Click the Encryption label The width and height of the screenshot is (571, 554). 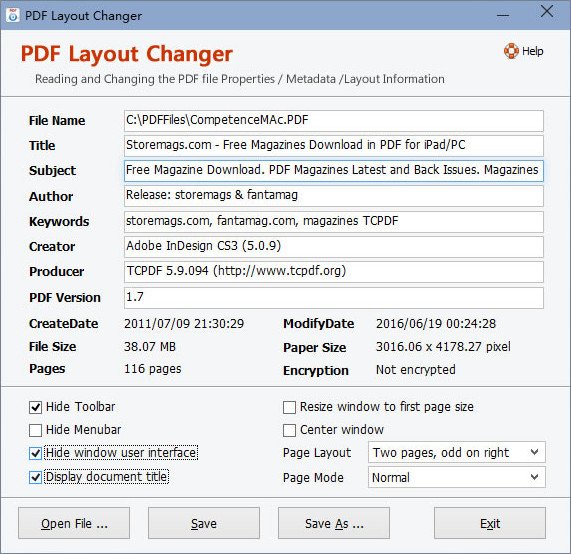tap(316, 371)
